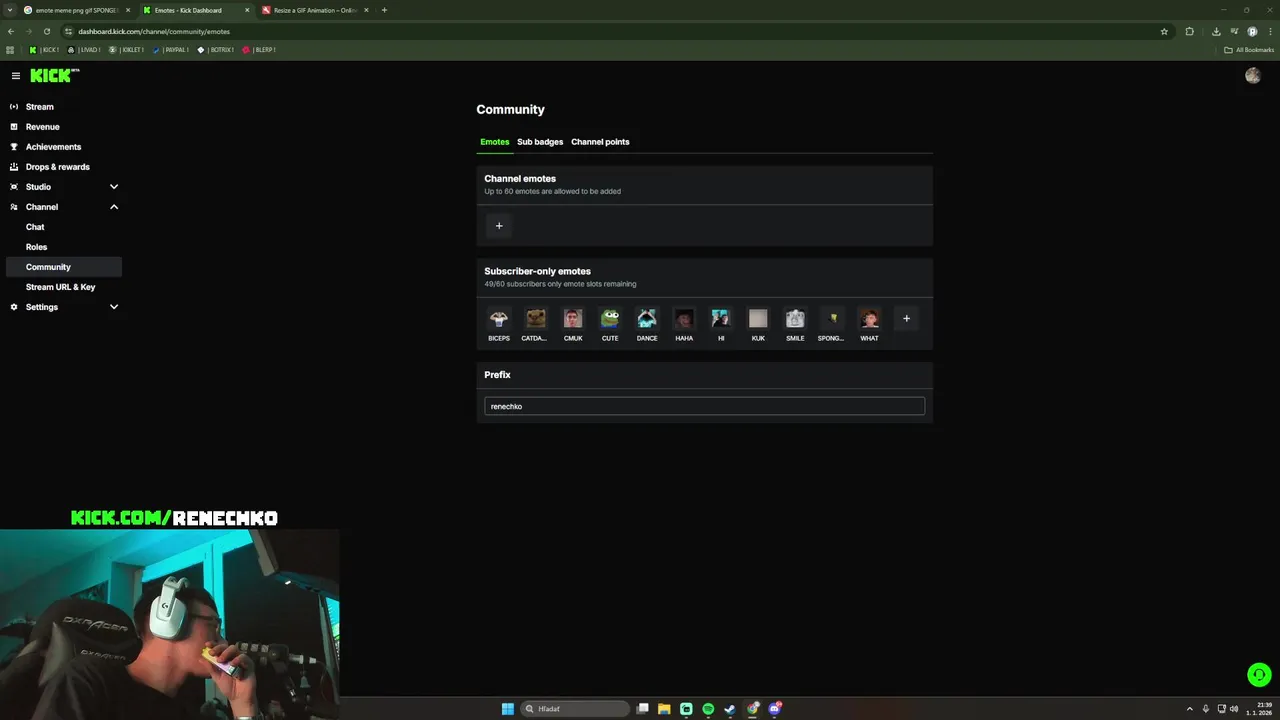This screenshot has width=1280, height=720.
Task: Switch to the Channel points tab
Action: pos(600,142)
